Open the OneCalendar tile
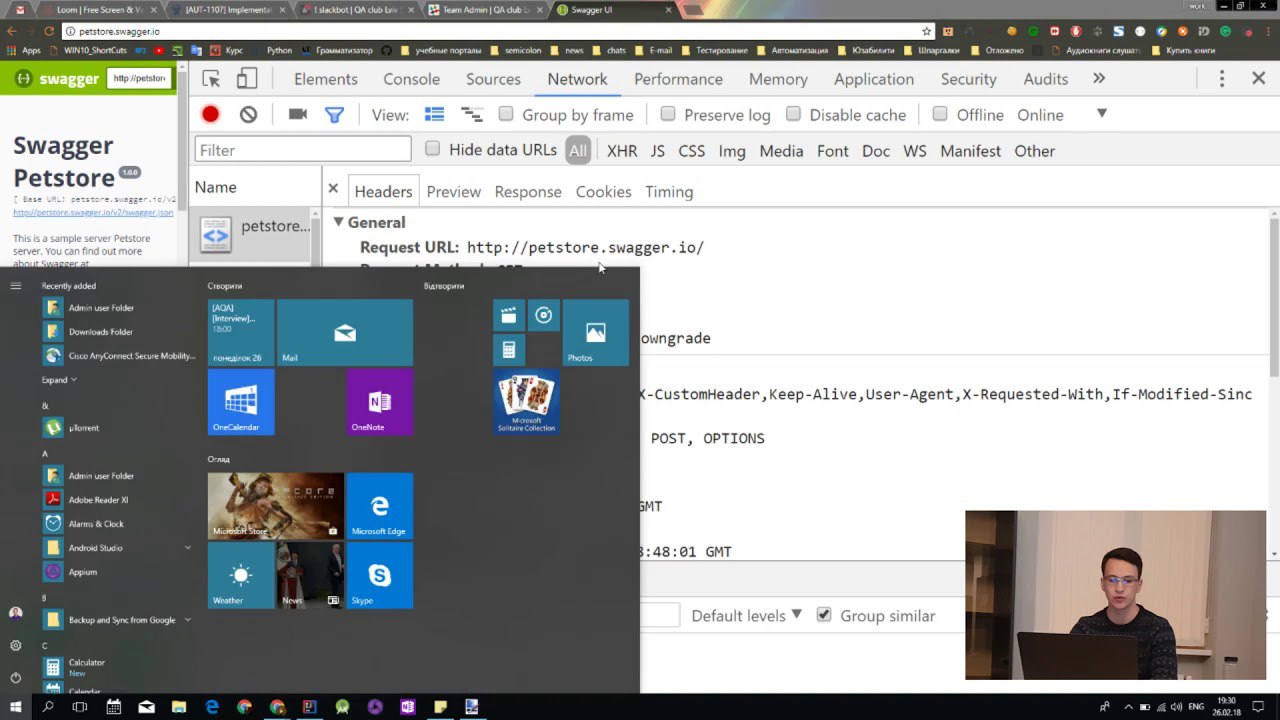1280x720 pixels. pos(241,402)
